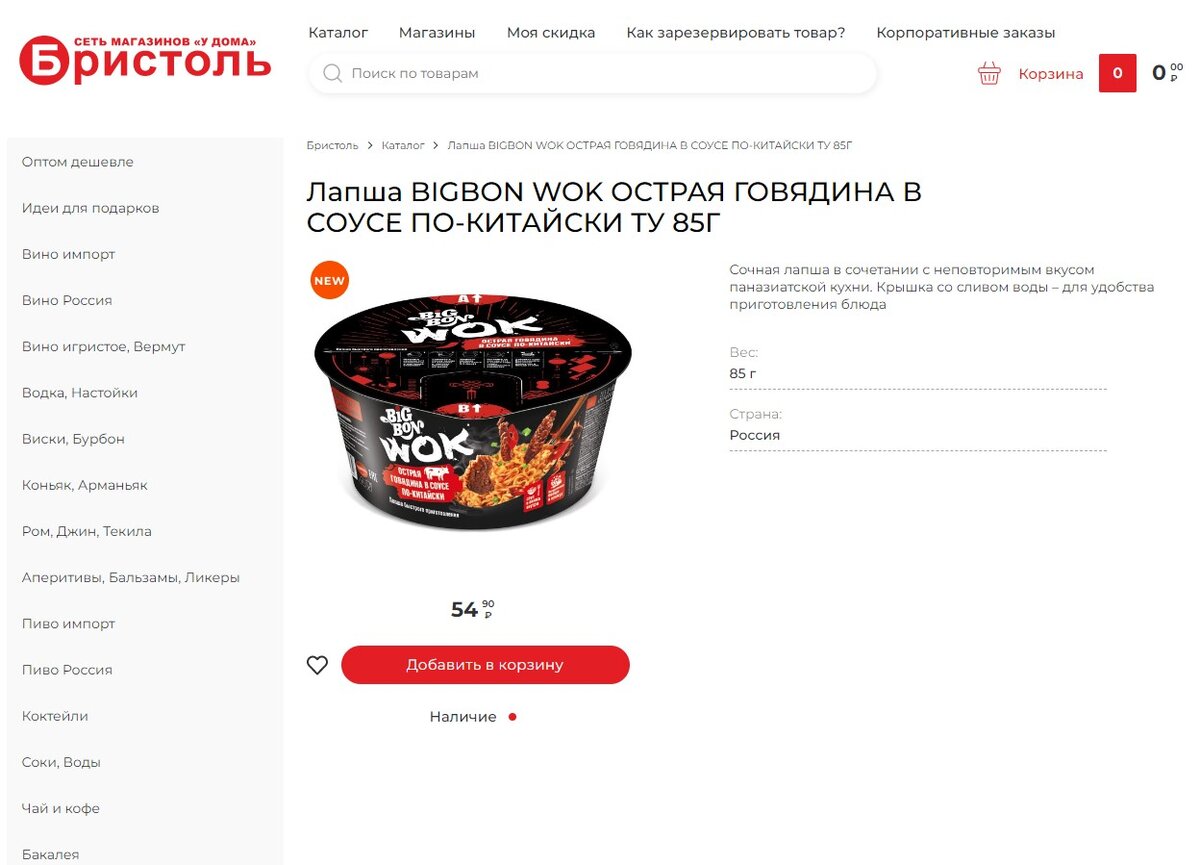Open the Магазины menu item

pyautogui.click(x=437, y=33)
